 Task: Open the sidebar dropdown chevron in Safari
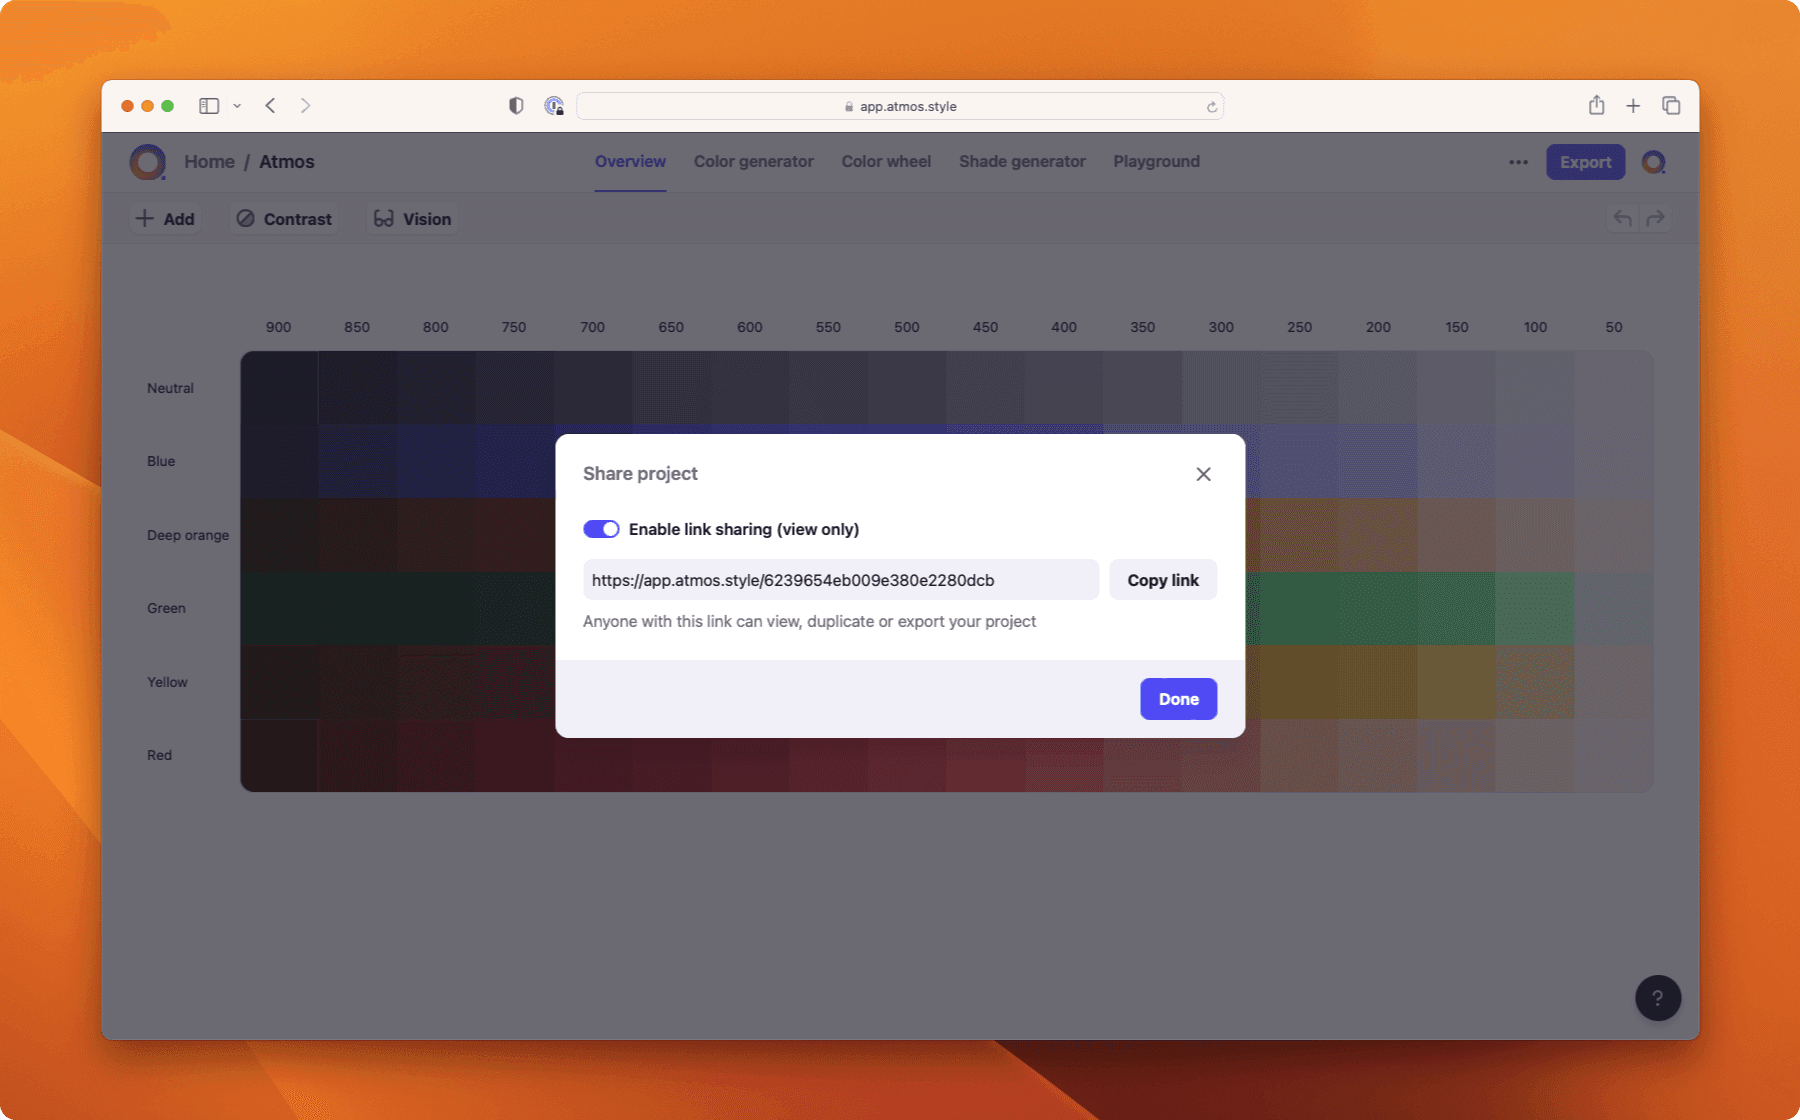click(237, 105)
